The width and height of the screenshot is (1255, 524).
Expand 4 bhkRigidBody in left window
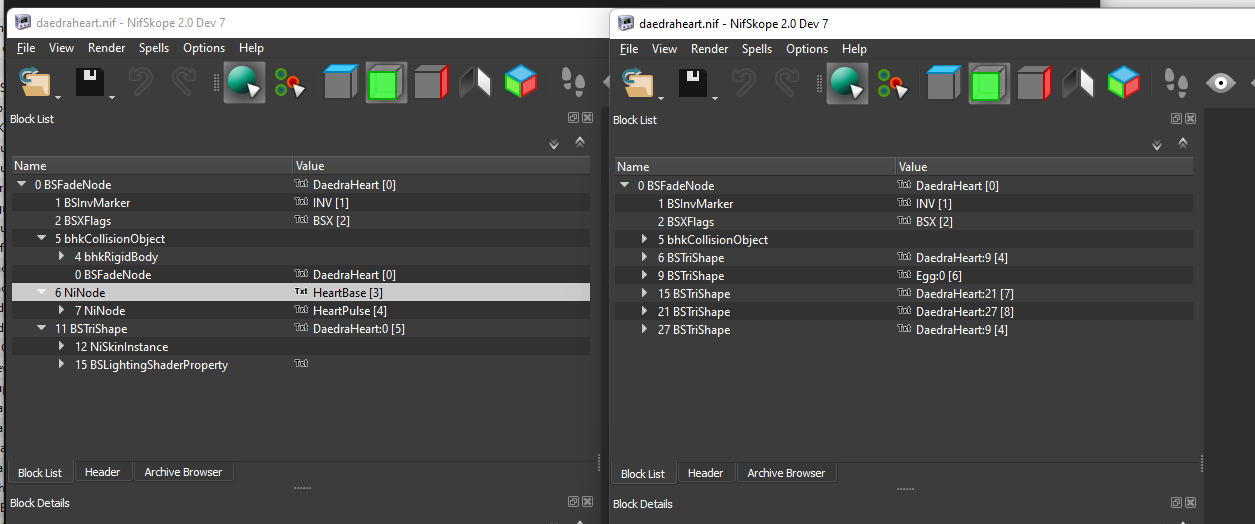pos(62,257)
